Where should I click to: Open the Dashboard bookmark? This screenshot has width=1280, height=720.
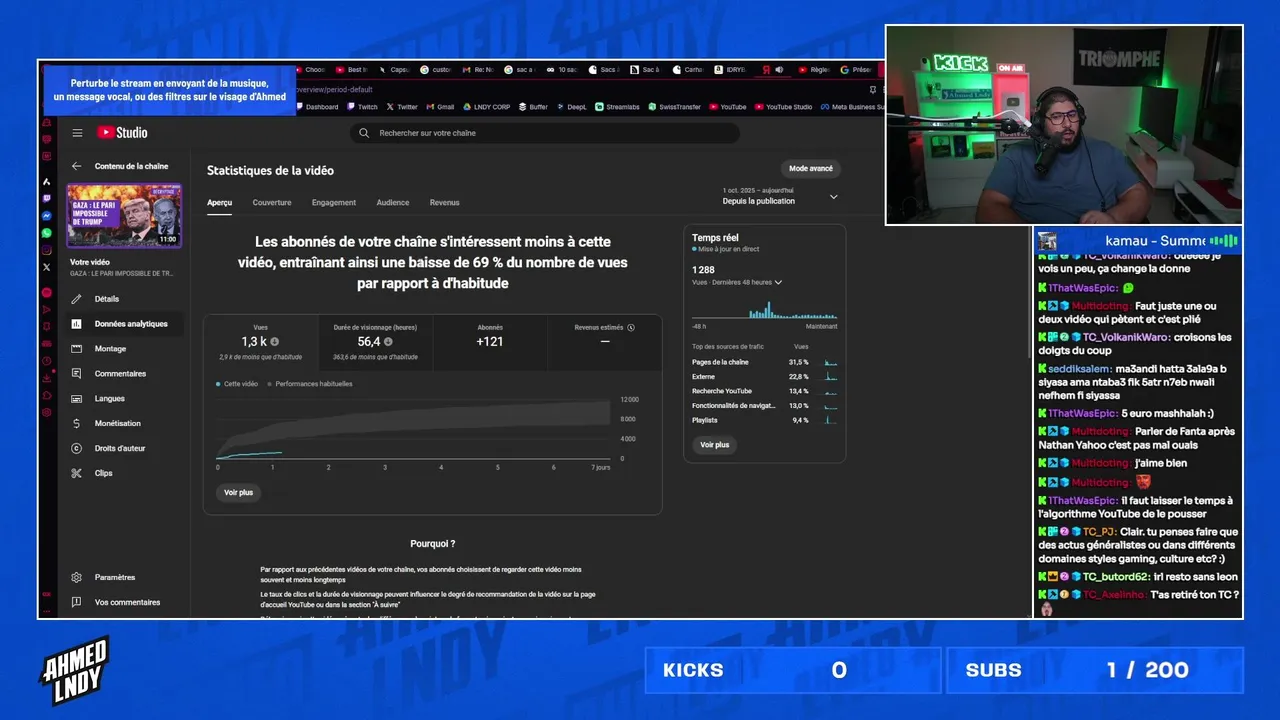317,107
